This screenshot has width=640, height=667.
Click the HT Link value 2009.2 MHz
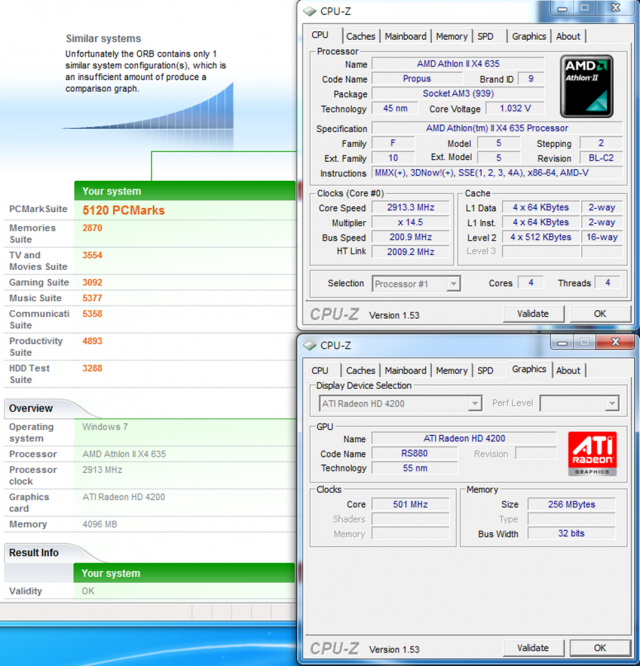point(410,252)
